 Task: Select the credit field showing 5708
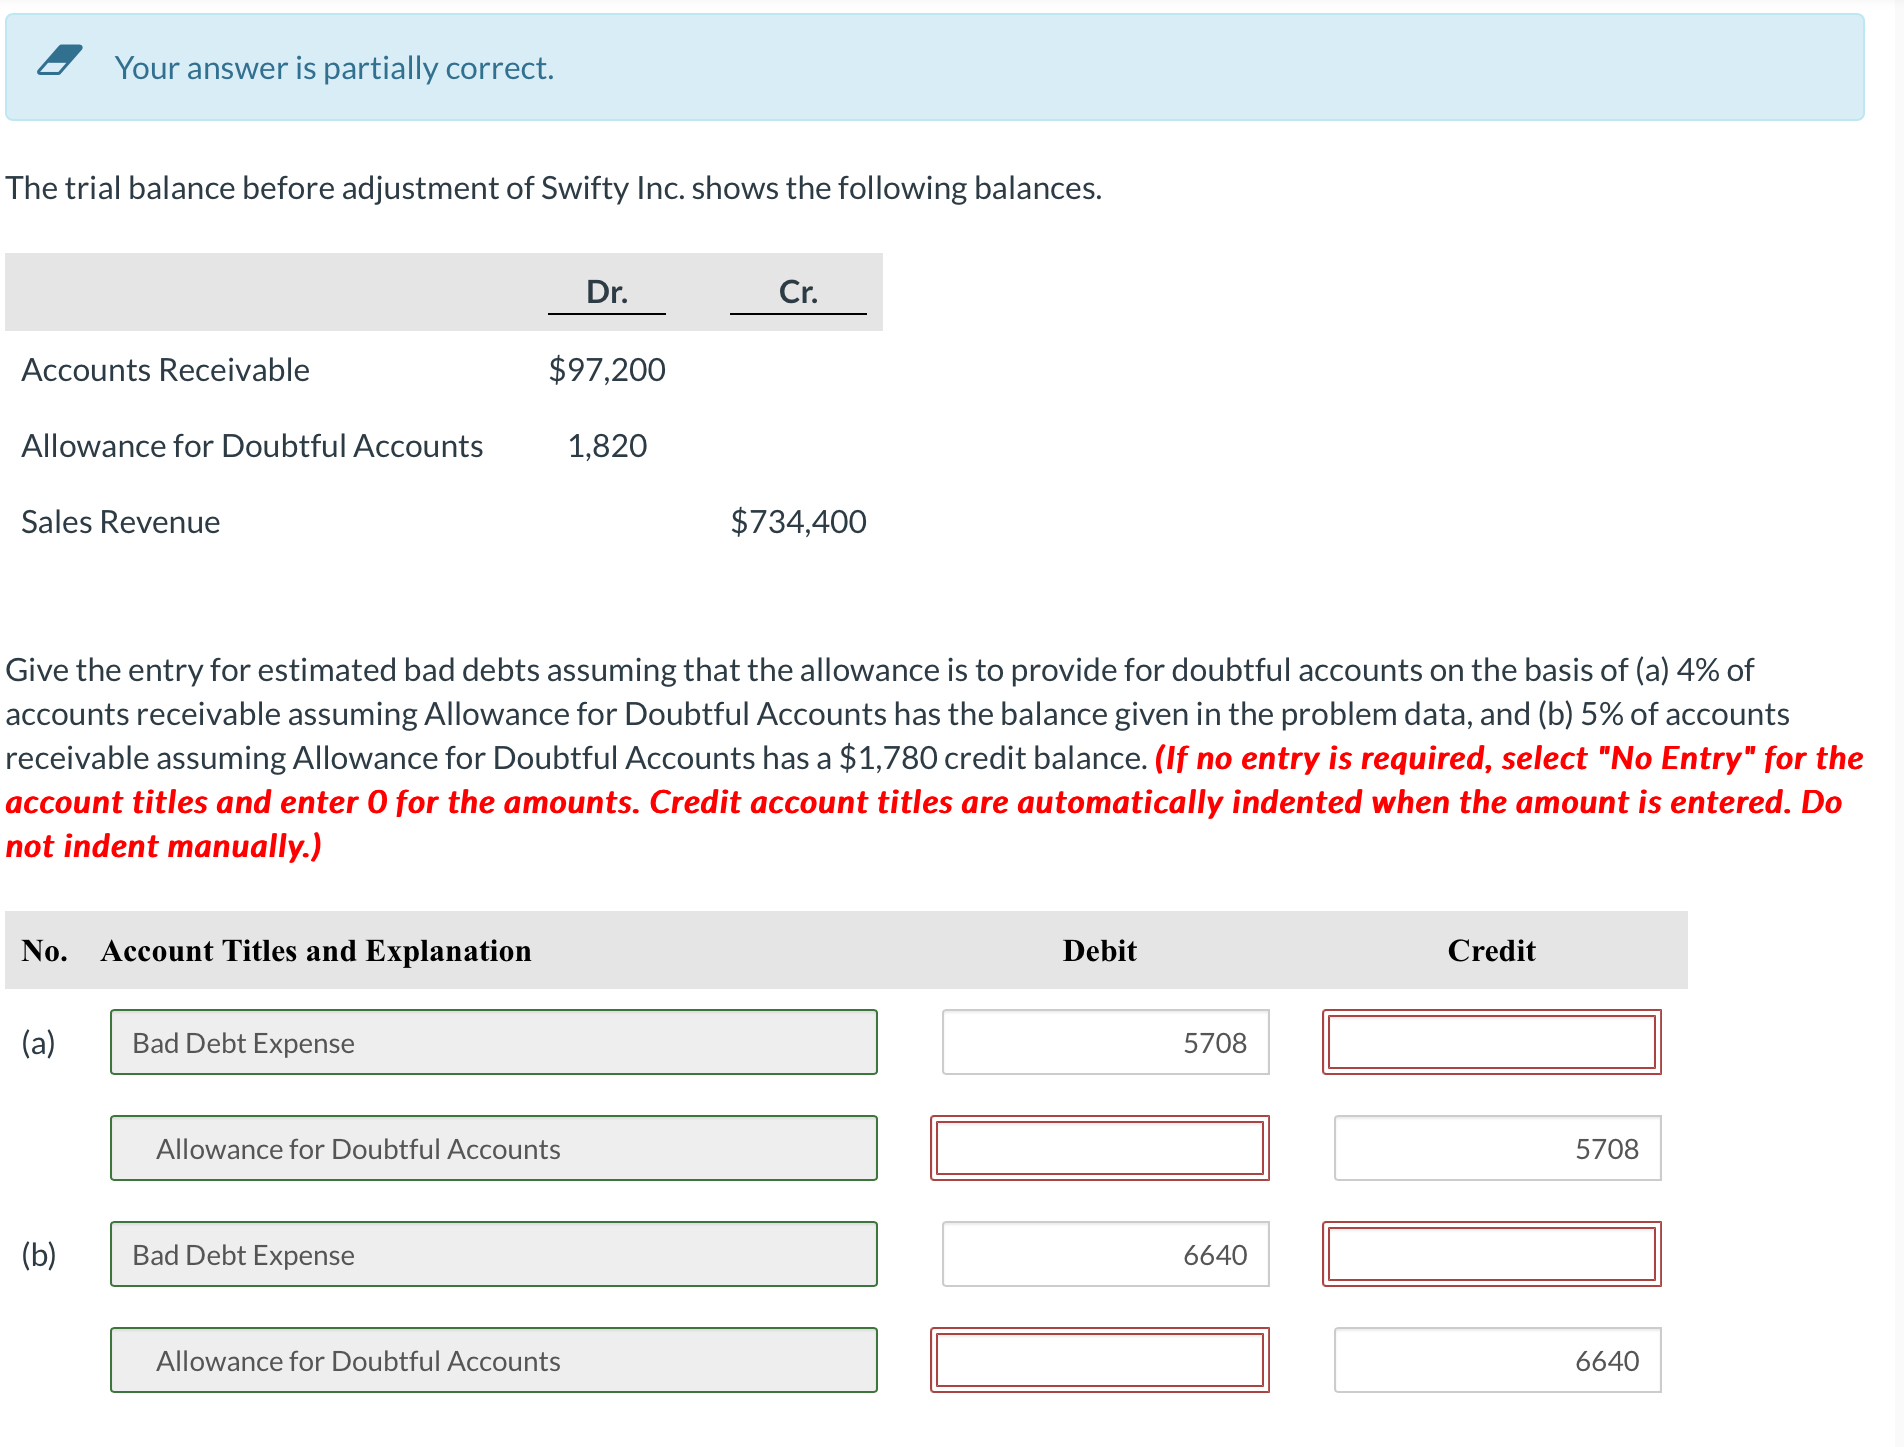point(1495,1148)
